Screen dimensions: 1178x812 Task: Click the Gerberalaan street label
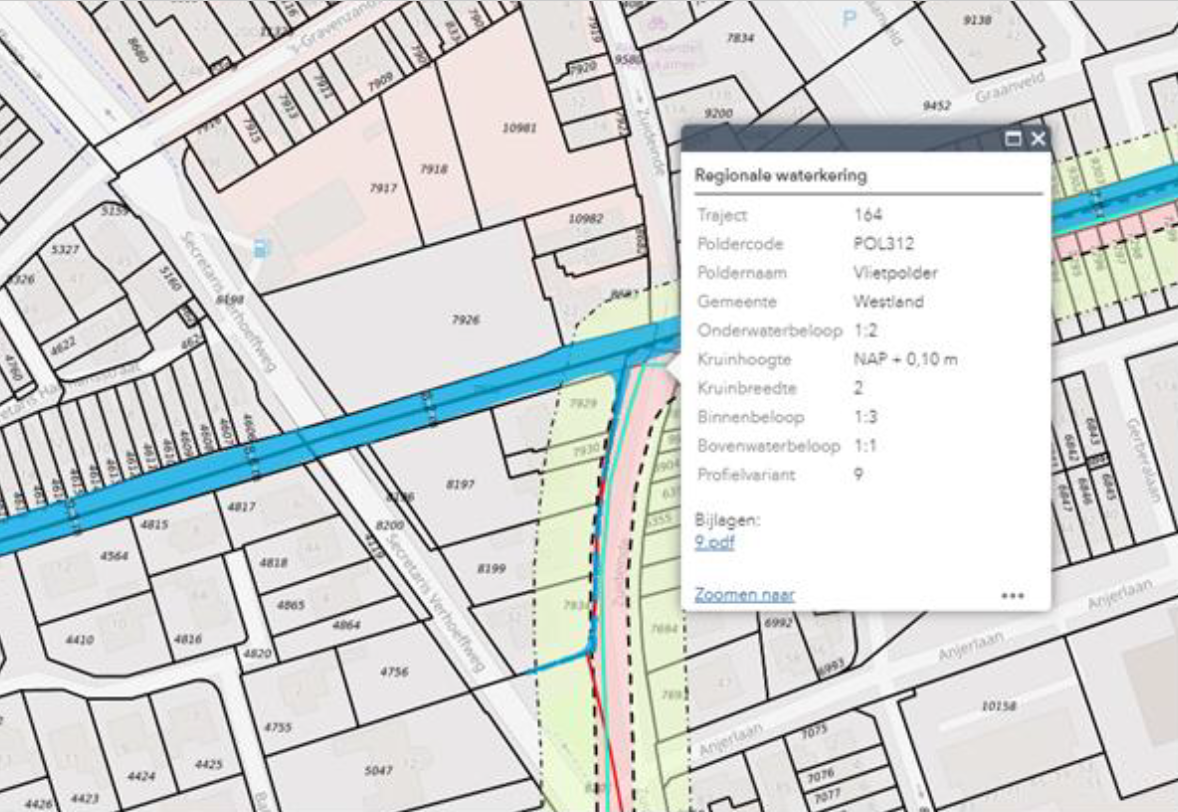(1143, 460)
